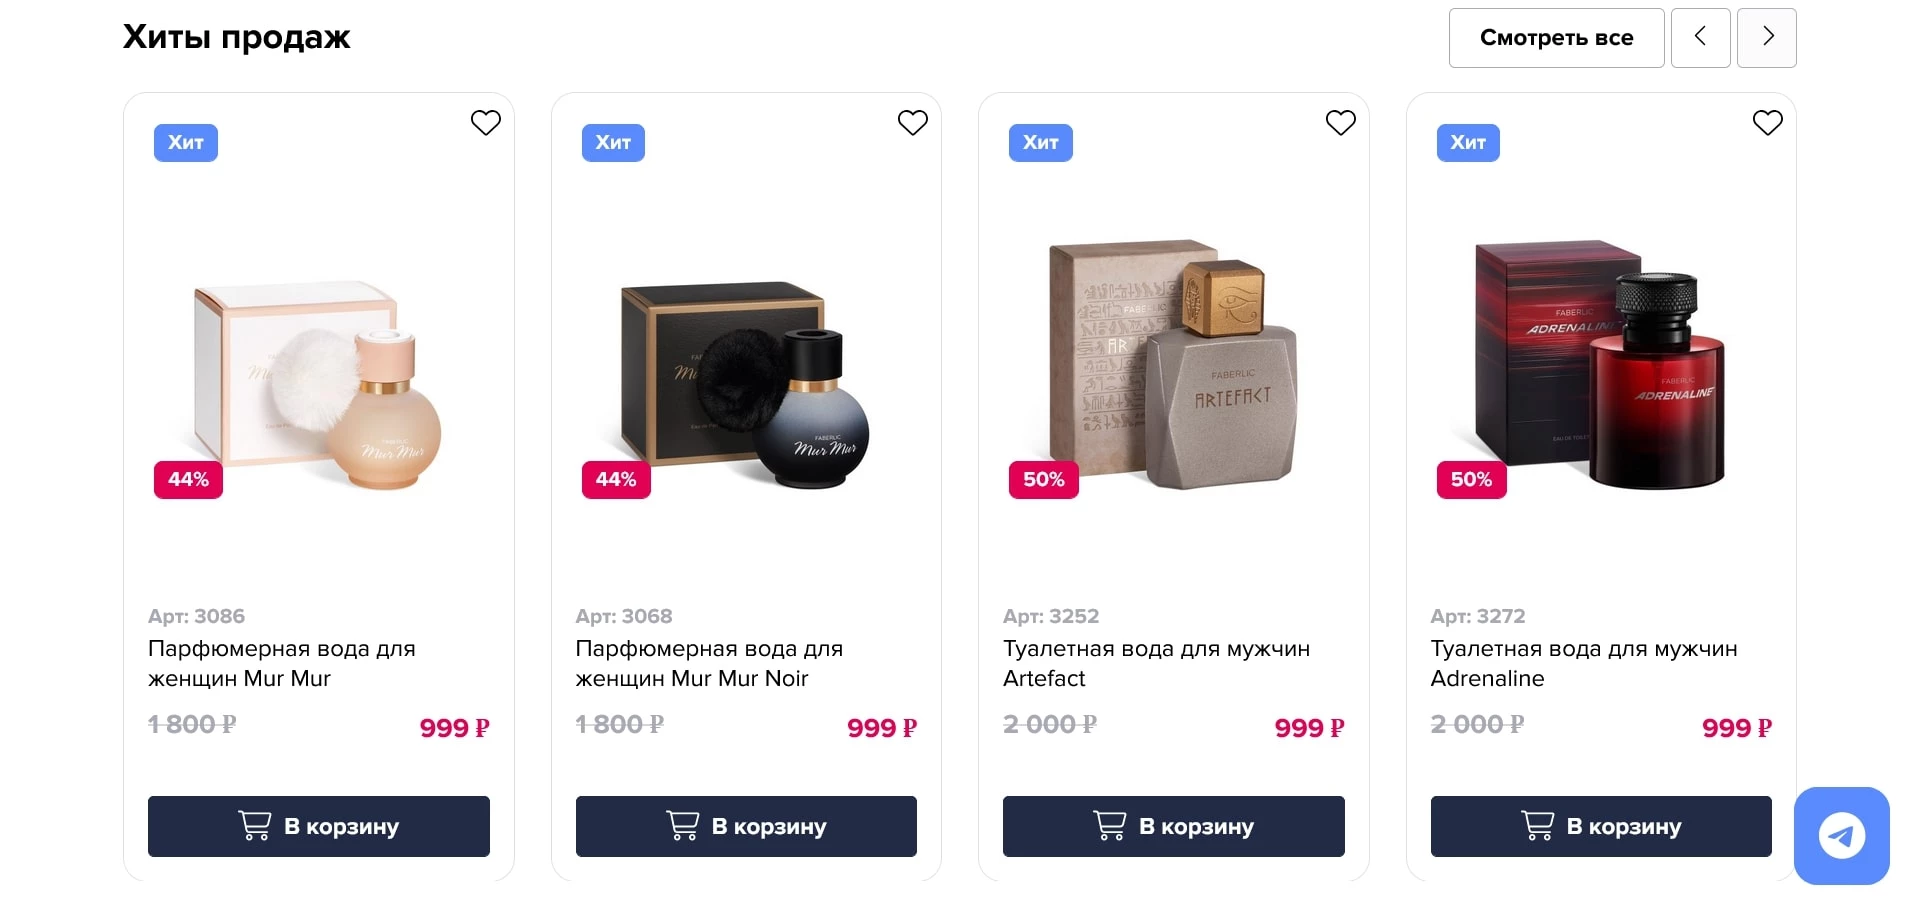The height and width of the screenshot is (913, 1920).
Task: Click the cart icon on Adrenaline's add button
Action: (1537, 826)
